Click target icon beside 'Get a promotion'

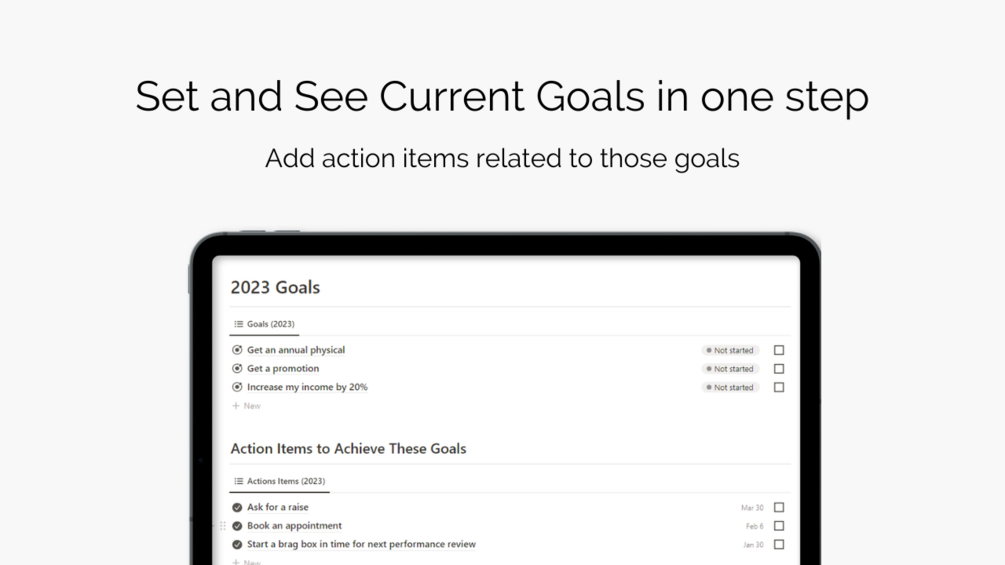click(x=237, y=369)
